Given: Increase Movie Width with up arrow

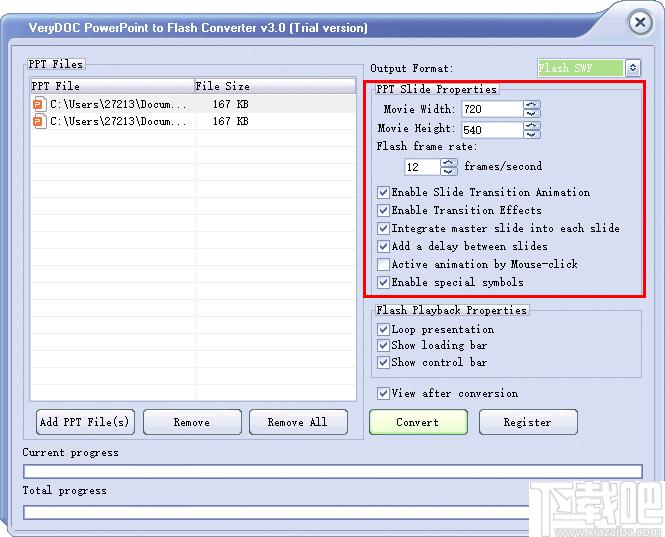Looking at the screenshot, I should (x=532, y=105).
